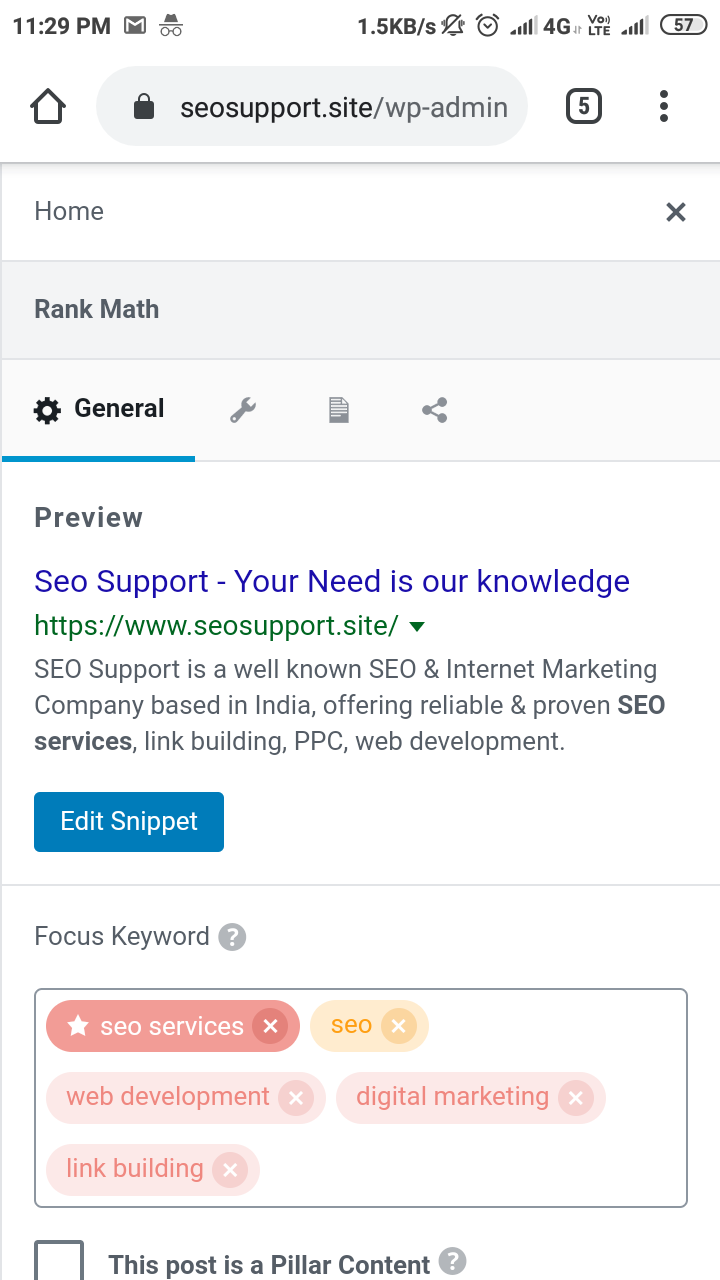Screen dimensions: 720x1280
Task: Click the star icon on seo services keyword
Action: pyautogui.click(x=78, y=1025)
